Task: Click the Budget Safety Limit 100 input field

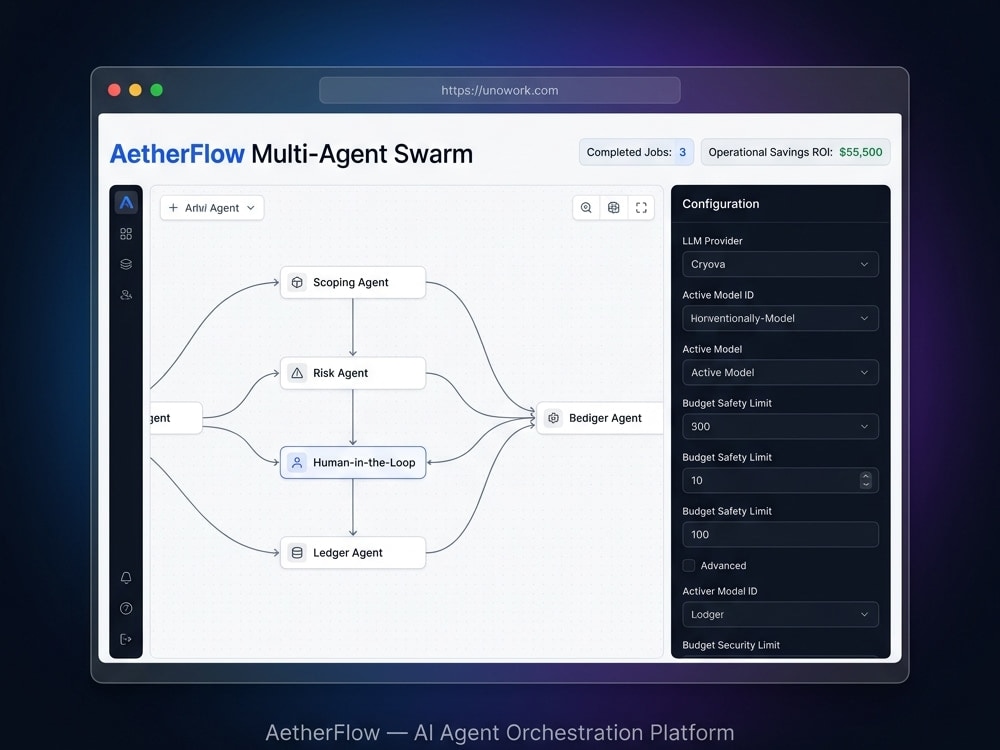Action: coord(780,535)
